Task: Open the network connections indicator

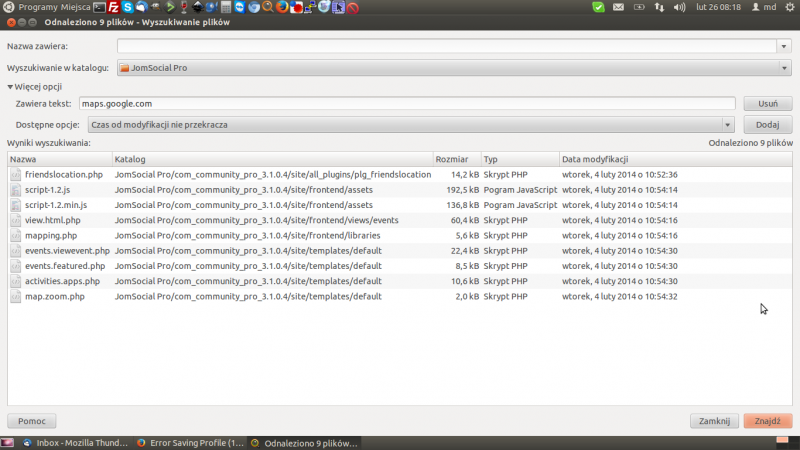Action: pos(659,7)
